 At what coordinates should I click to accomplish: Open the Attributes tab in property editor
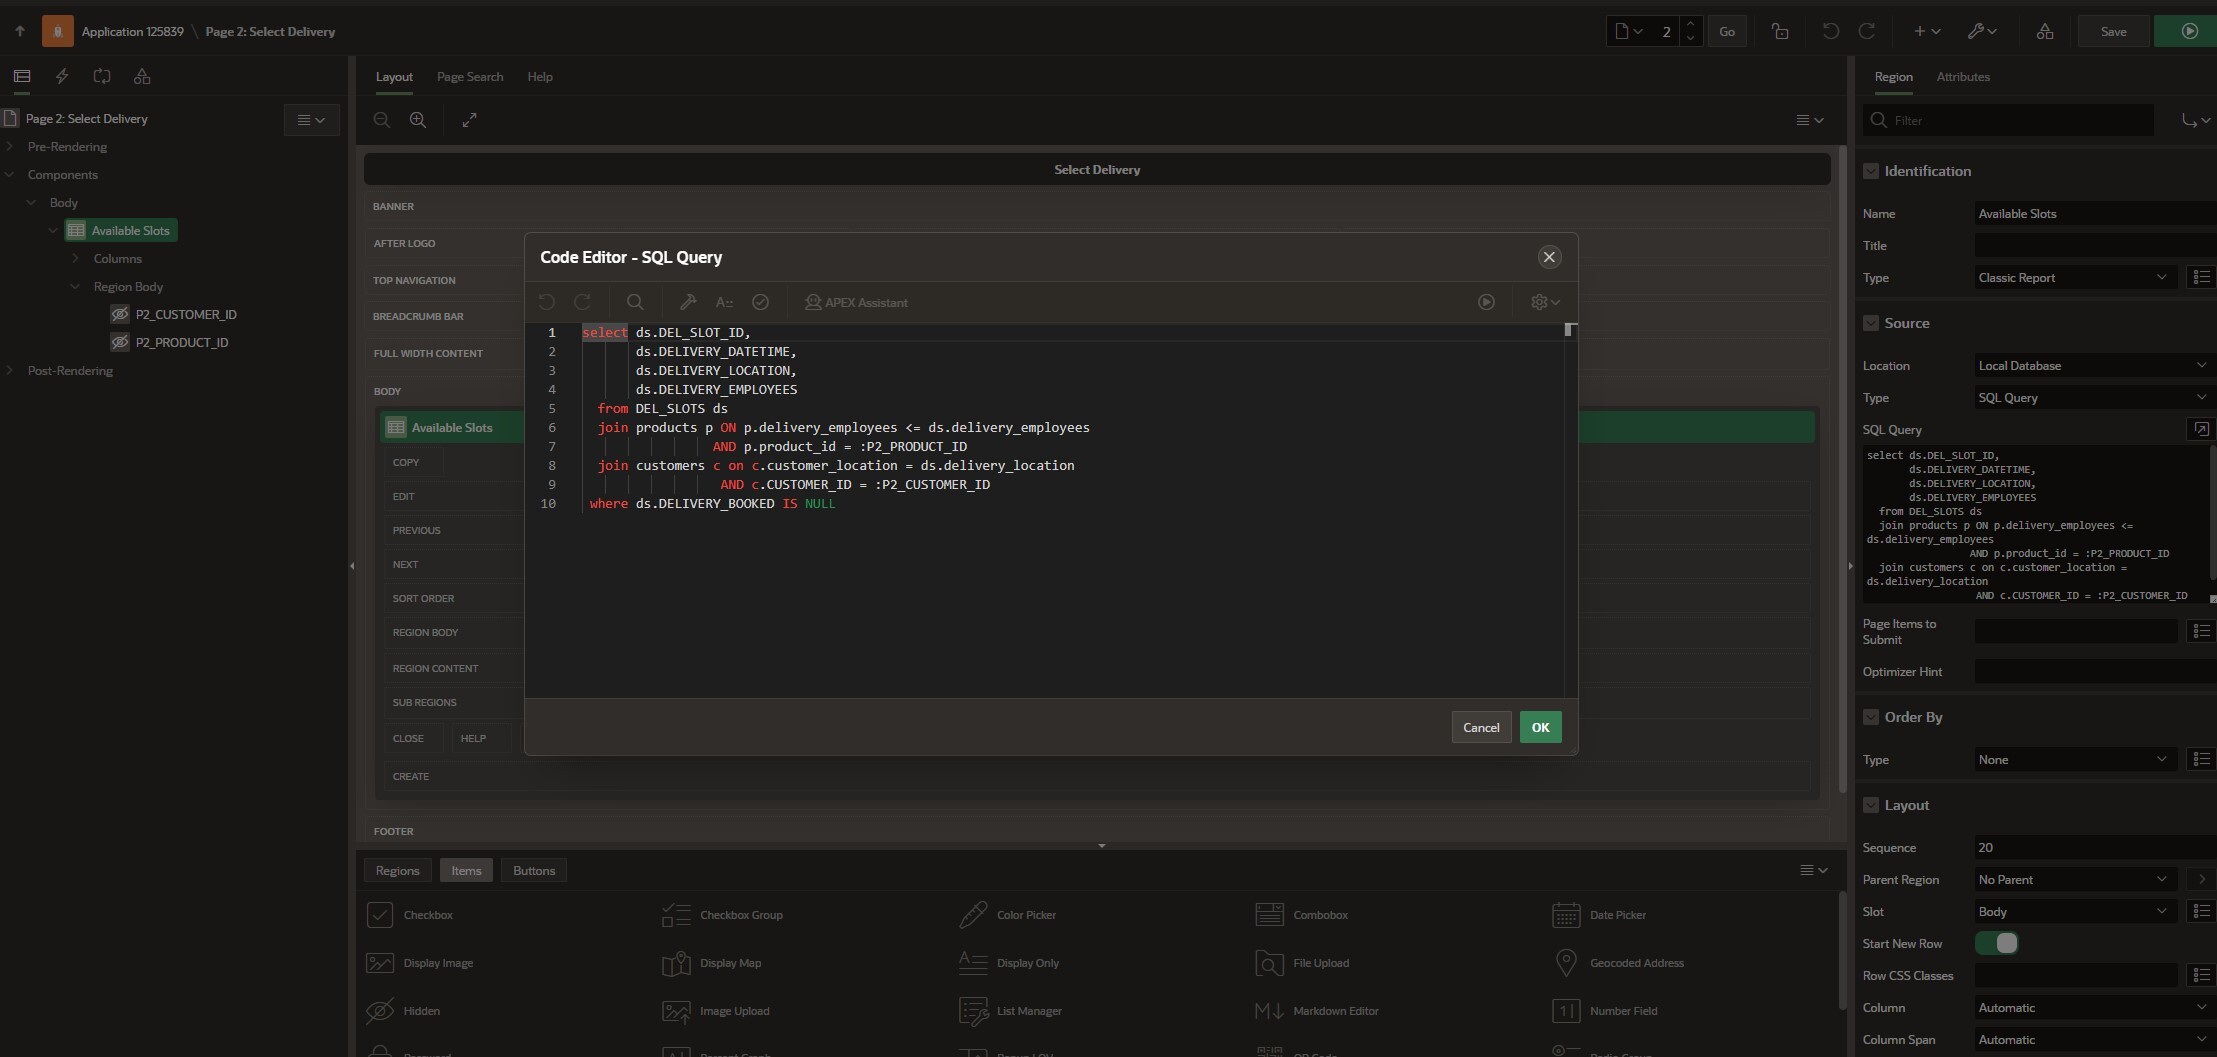[x=1963, y=76]
